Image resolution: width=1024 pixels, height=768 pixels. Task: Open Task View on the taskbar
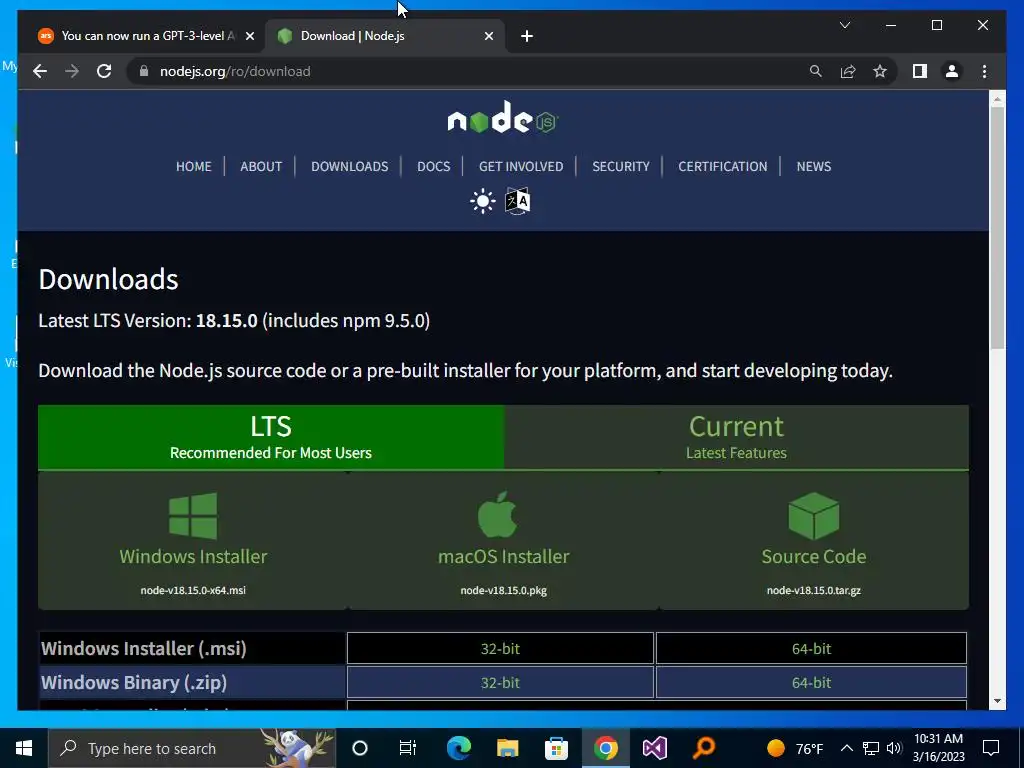pos(408,748)
